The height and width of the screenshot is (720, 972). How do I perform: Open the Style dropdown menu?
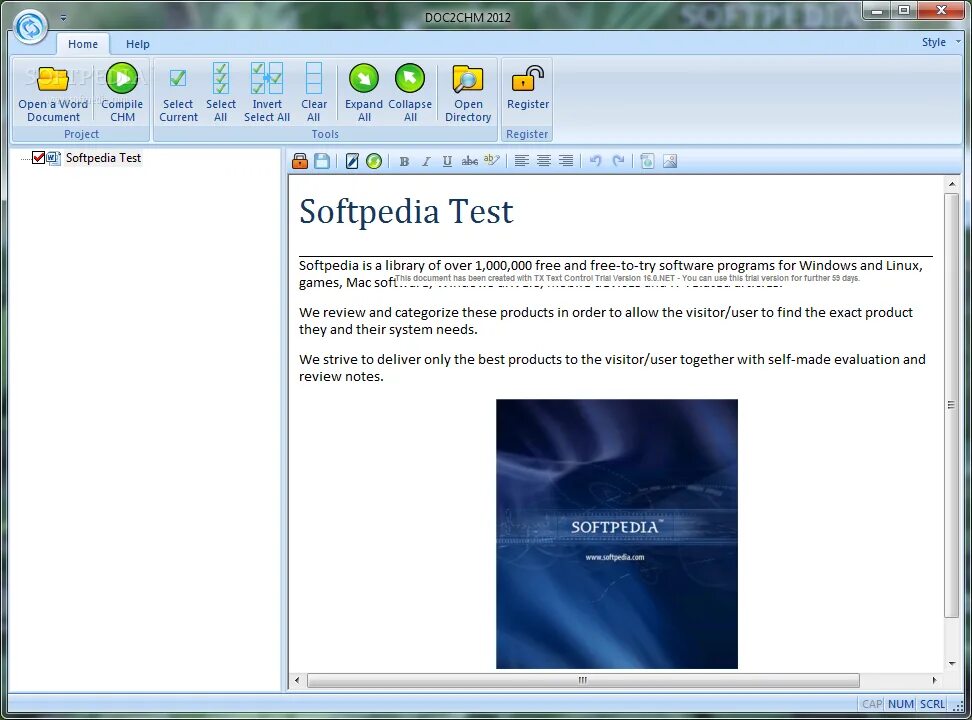[940, 42]
